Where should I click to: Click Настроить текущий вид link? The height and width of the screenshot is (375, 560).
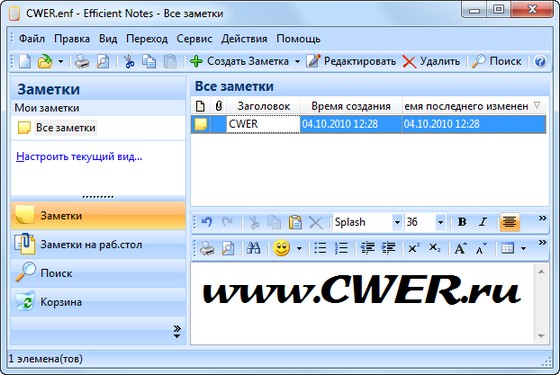[79, 156]
